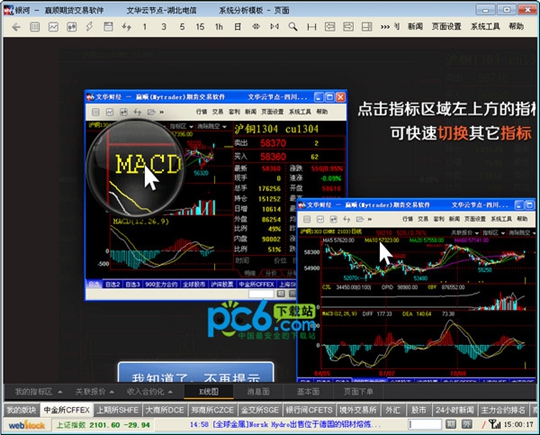This screenshot has height=435, width=540.
Task: Click the back arrow in the toolbar
Action: (x=16, y=27)
